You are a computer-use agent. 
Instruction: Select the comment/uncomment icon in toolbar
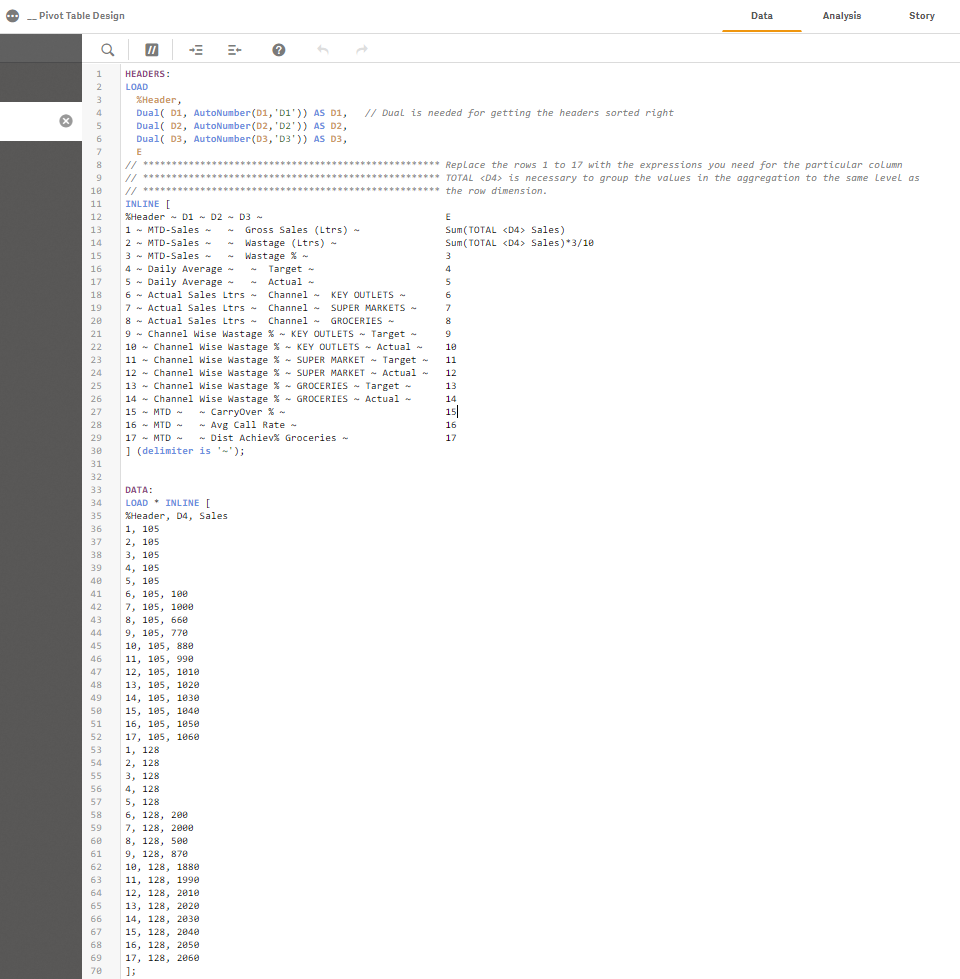coord(151,49)
